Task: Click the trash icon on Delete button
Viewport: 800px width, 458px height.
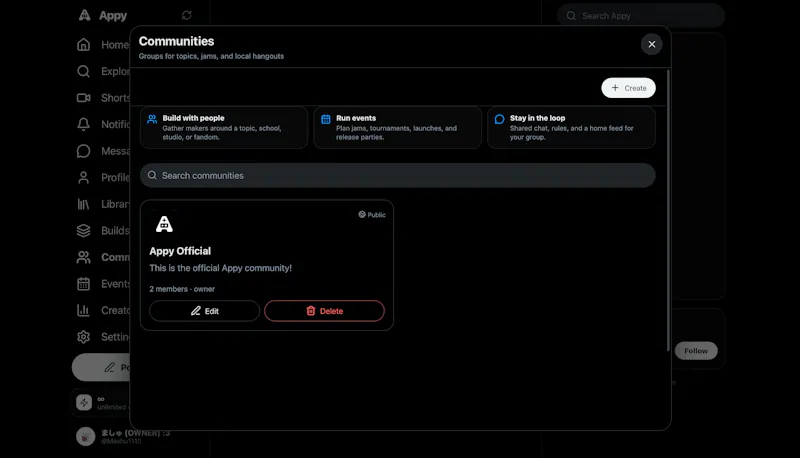Action: pyautogui.click(x=311, y=311)
